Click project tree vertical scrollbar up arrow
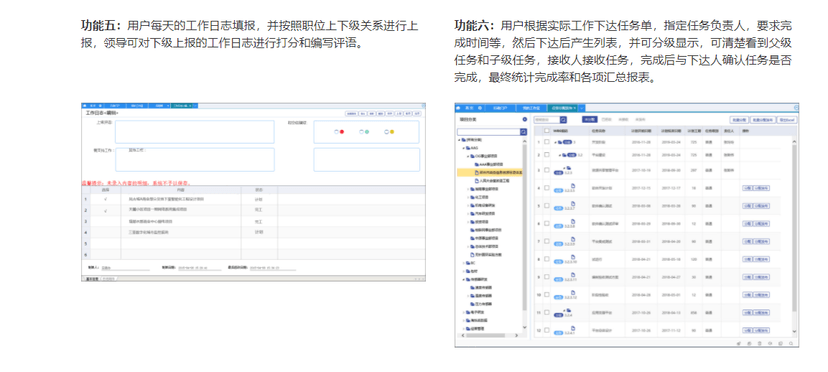The height and width of the screenshot is (372, 828). (525, 141)
